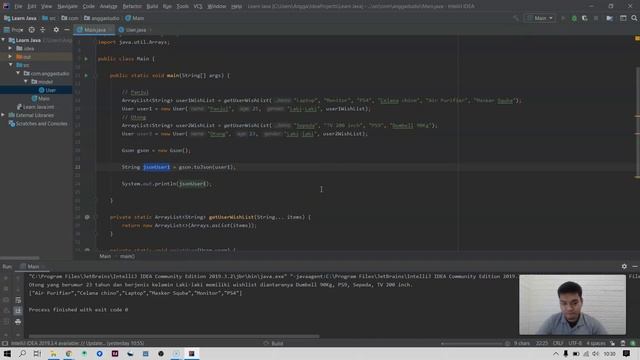Click Run with Coverage icon
The width and height of the screenshot is (640, 360).
(584, 18)
